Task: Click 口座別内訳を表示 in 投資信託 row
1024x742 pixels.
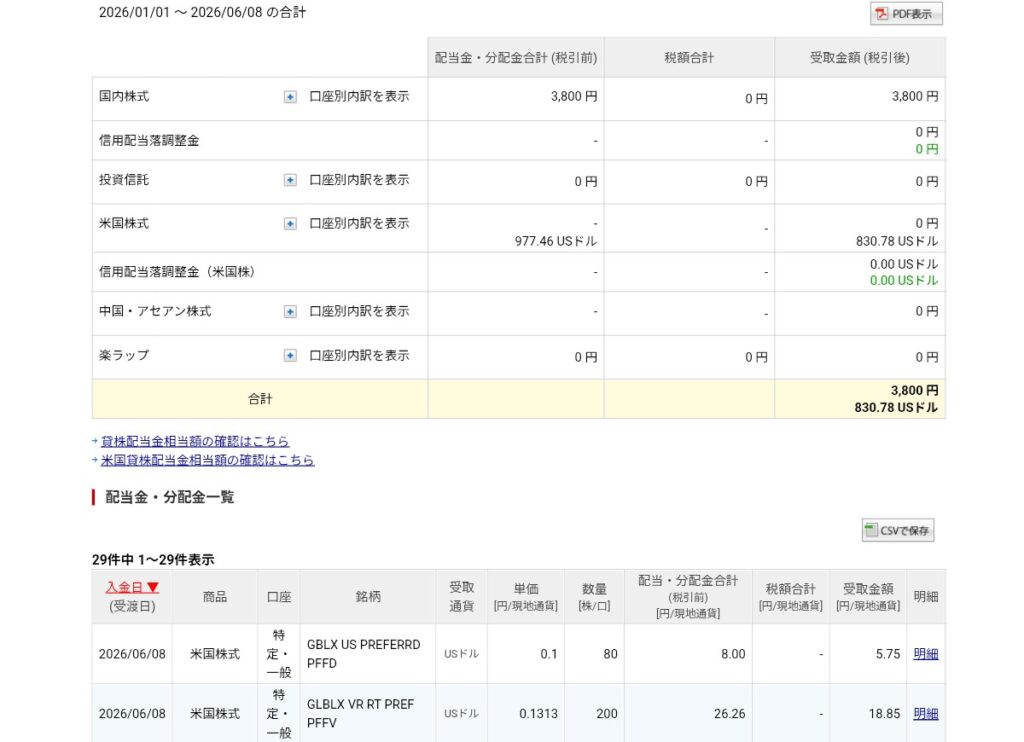Action: (x=359, y=180)
